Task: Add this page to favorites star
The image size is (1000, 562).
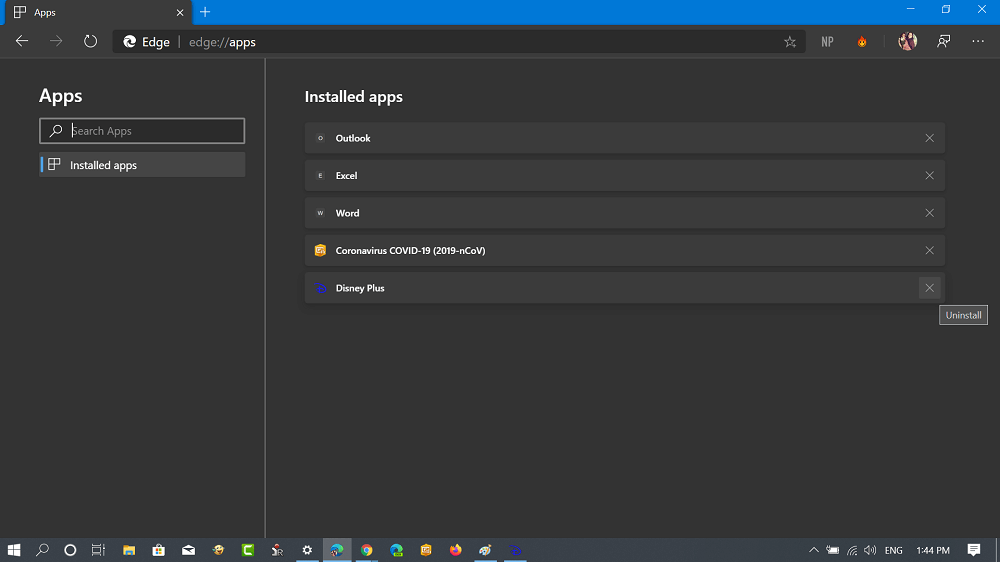Action: pos(790,42)
